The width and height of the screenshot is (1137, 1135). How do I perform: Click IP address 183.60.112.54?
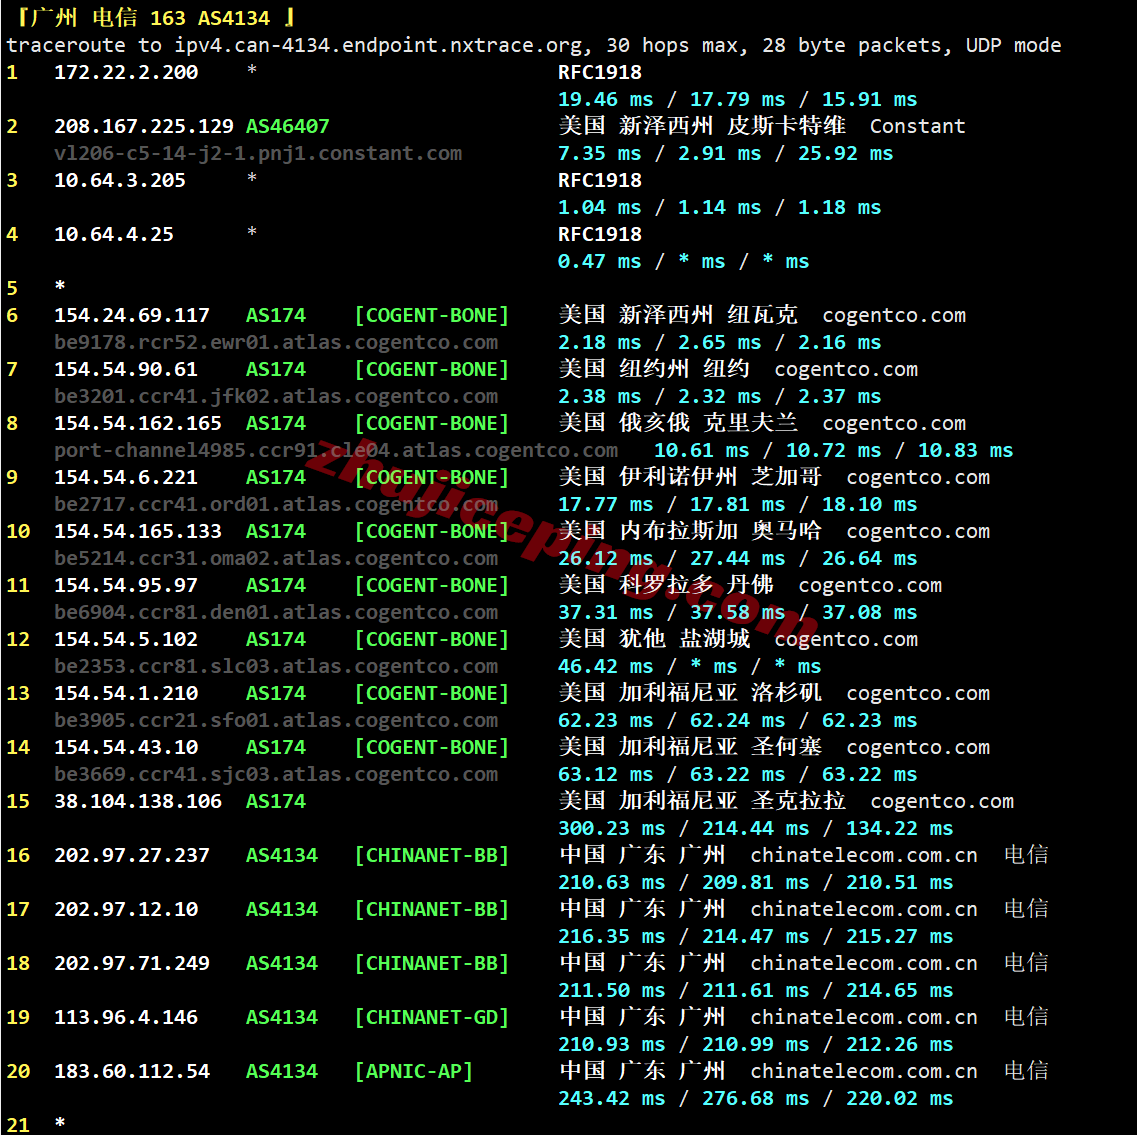(x=131, y=1072)
